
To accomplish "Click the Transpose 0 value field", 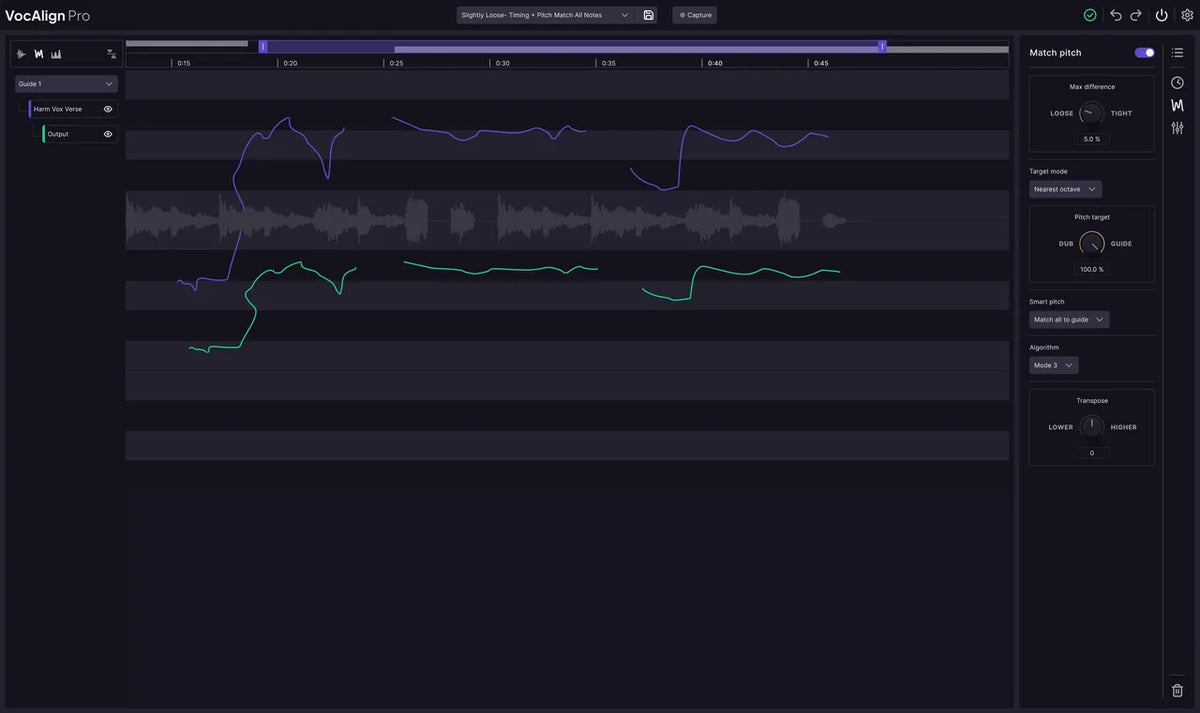I will click(1092, 453).
